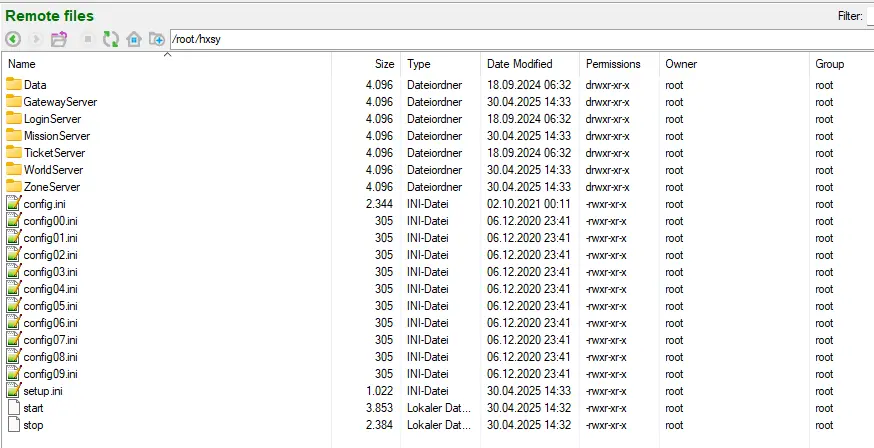Click the date "02.10.2021 00:11"
This screenshot has height=448, width=874.
pyautogui.click(x=529, y=204)
